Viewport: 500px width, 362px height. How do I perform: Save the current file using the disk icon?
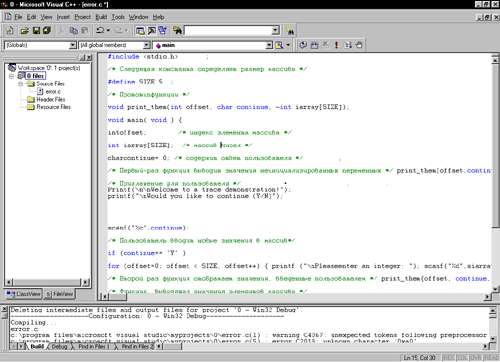point(36,31)
